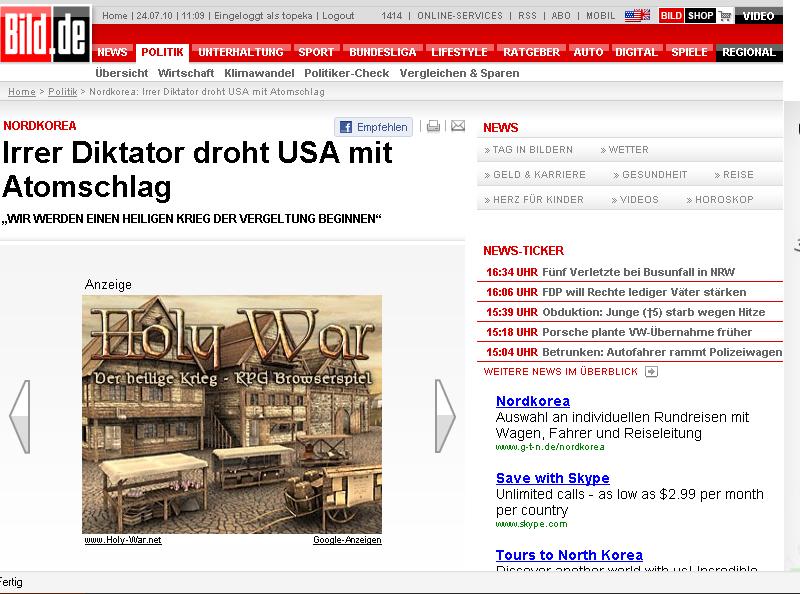Open GELD & KARRIERE link
The image size is (800, 594).
tap(535, 175)
